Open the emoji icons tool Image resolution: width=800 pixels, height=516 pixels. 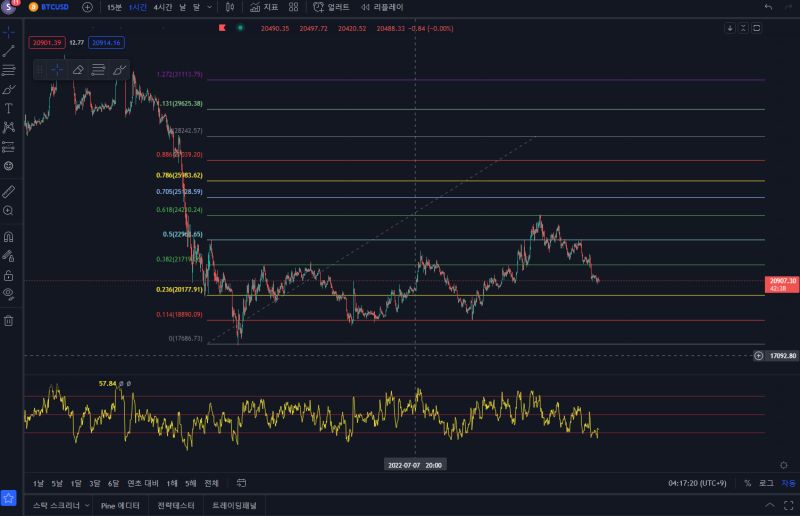(9, 166)
